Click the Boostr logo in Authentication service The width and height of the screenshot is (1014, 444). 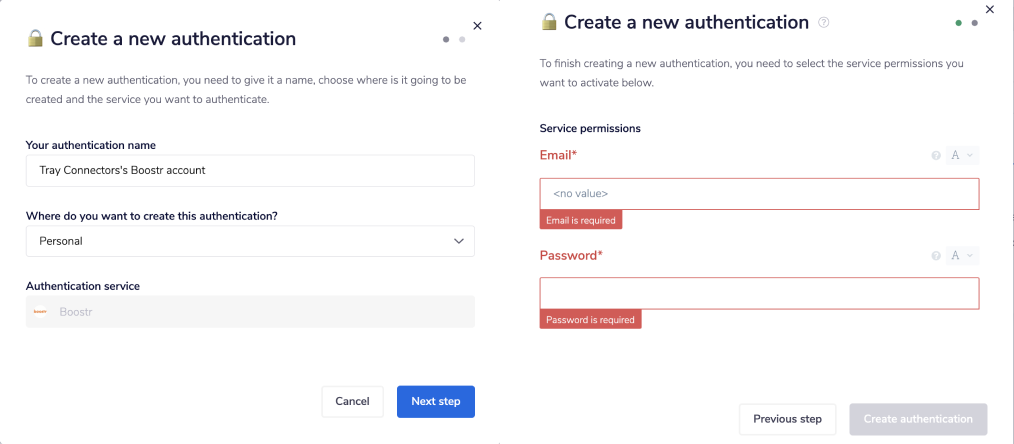40,312
